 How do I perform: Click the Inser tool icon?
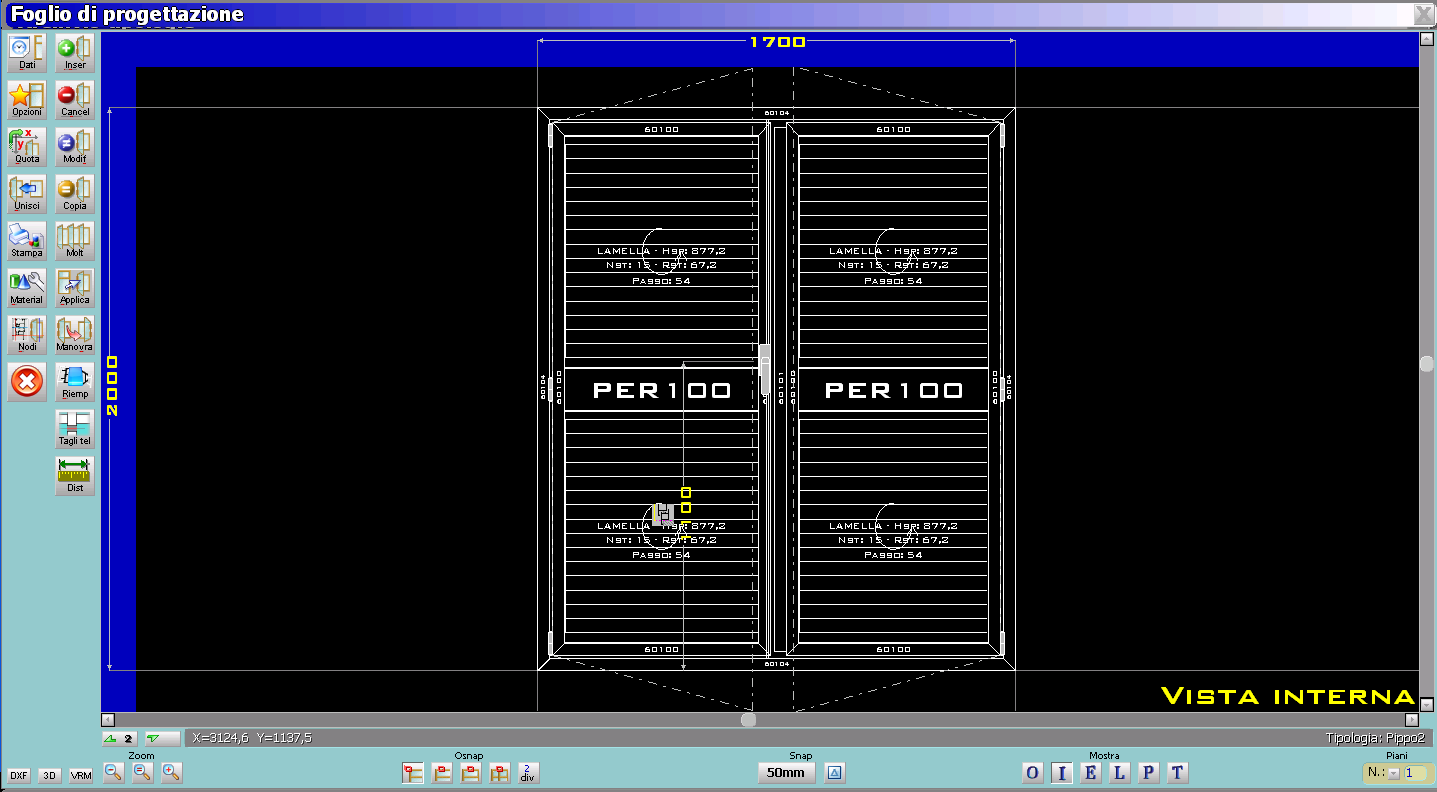(75, 53)
